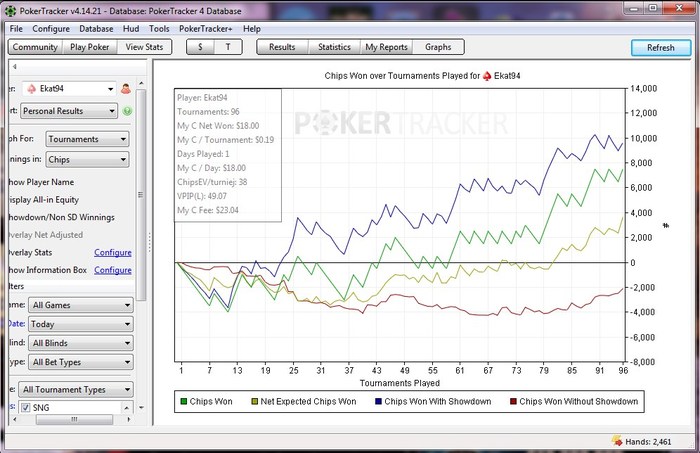Open the All Bet Types dropdown

(x=81, y=362)
